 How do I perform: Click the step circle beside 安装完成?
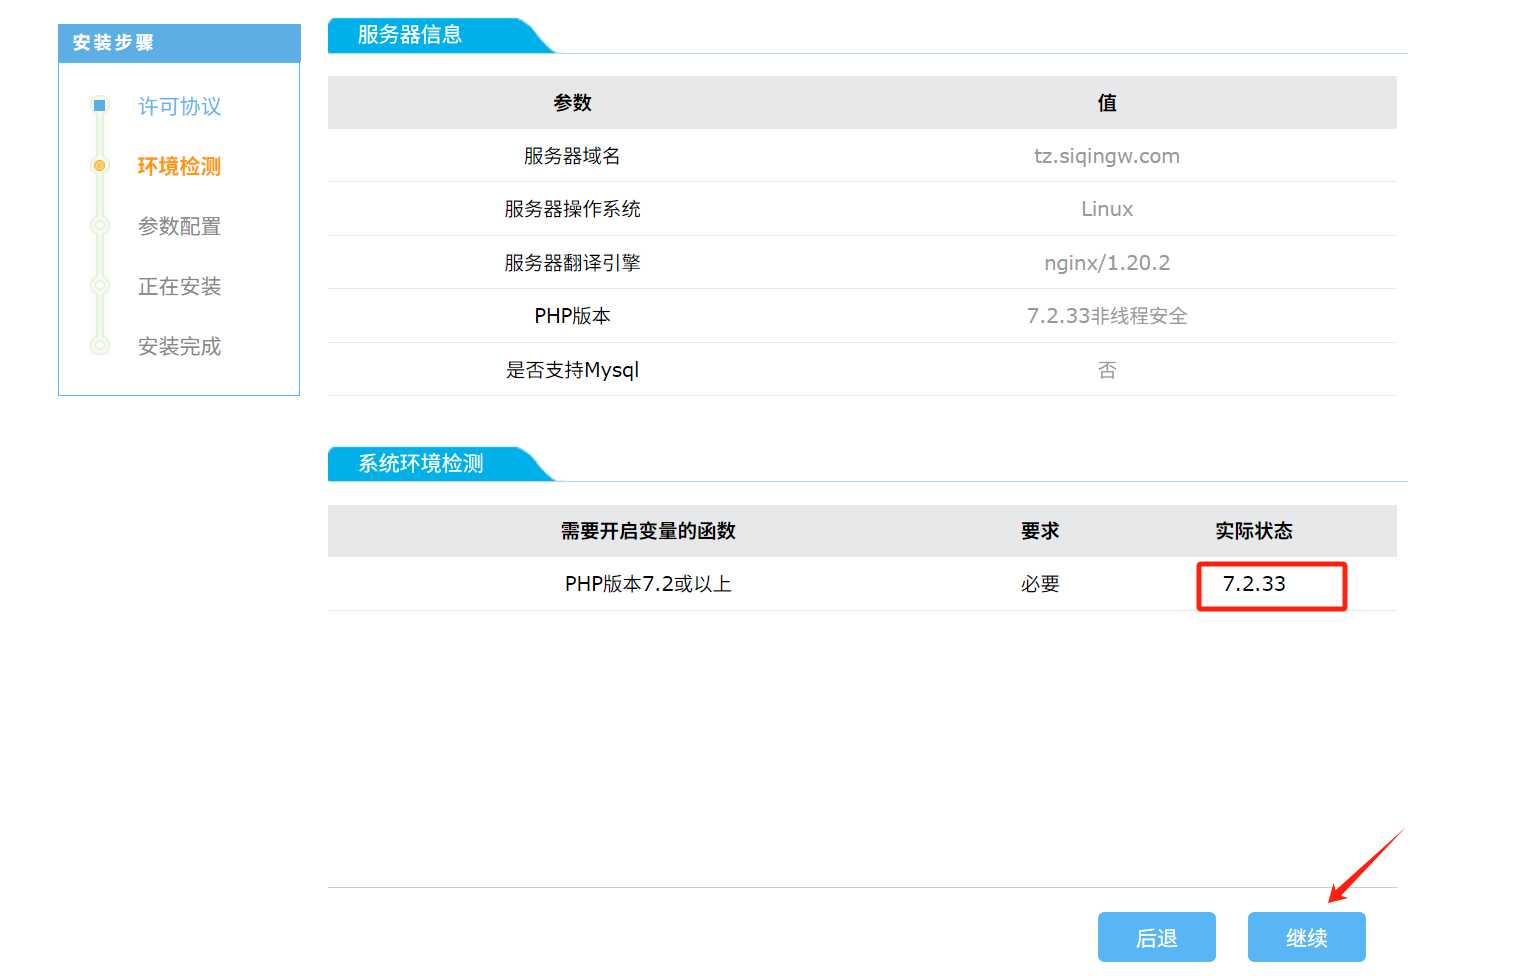99,345
